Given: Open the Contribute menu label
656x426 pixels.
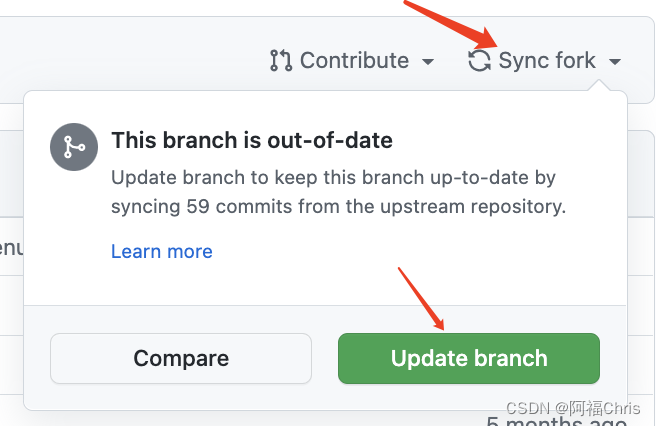Looking at the screenshot, I should pyautogui.click(x=354, y=61).
